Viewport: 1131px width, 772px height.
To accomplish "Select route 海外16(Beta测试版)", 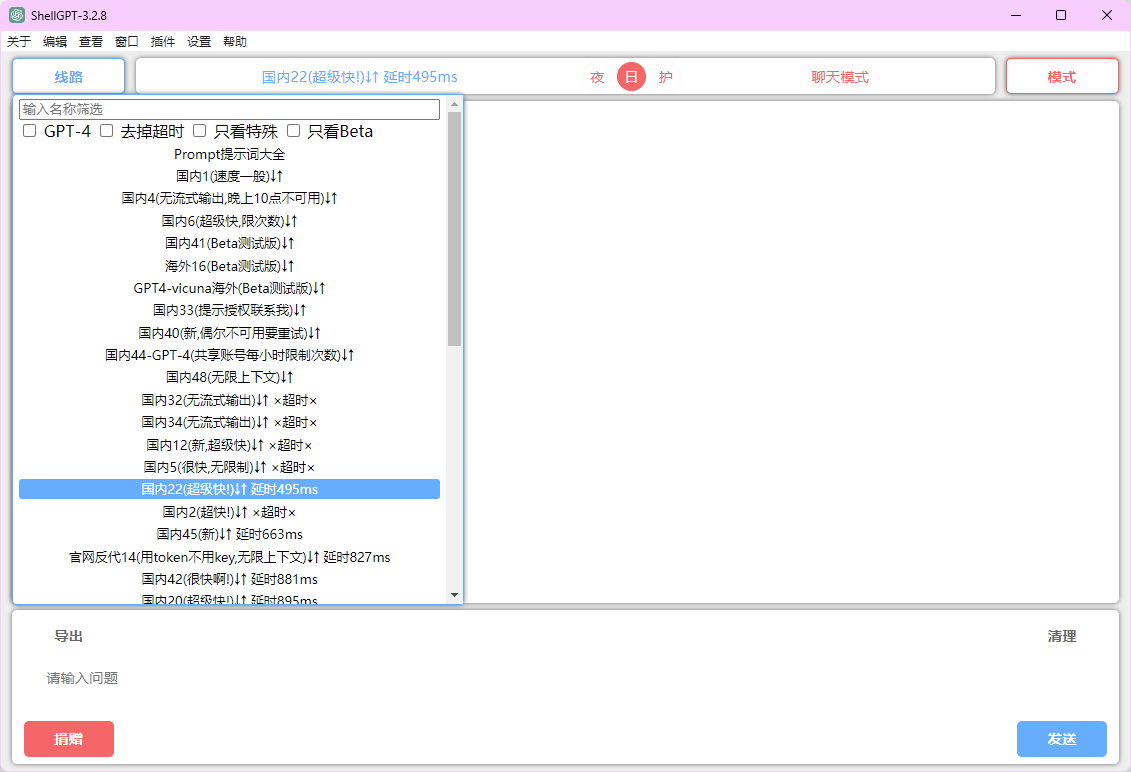I will pyautogui.click(x=229, y=266).
